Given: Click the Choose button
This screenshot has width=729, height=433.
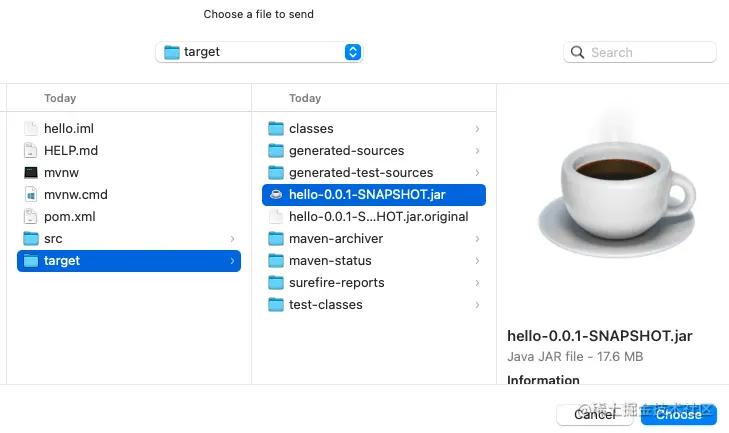Looking at the screenshot, I should [679, 414].
